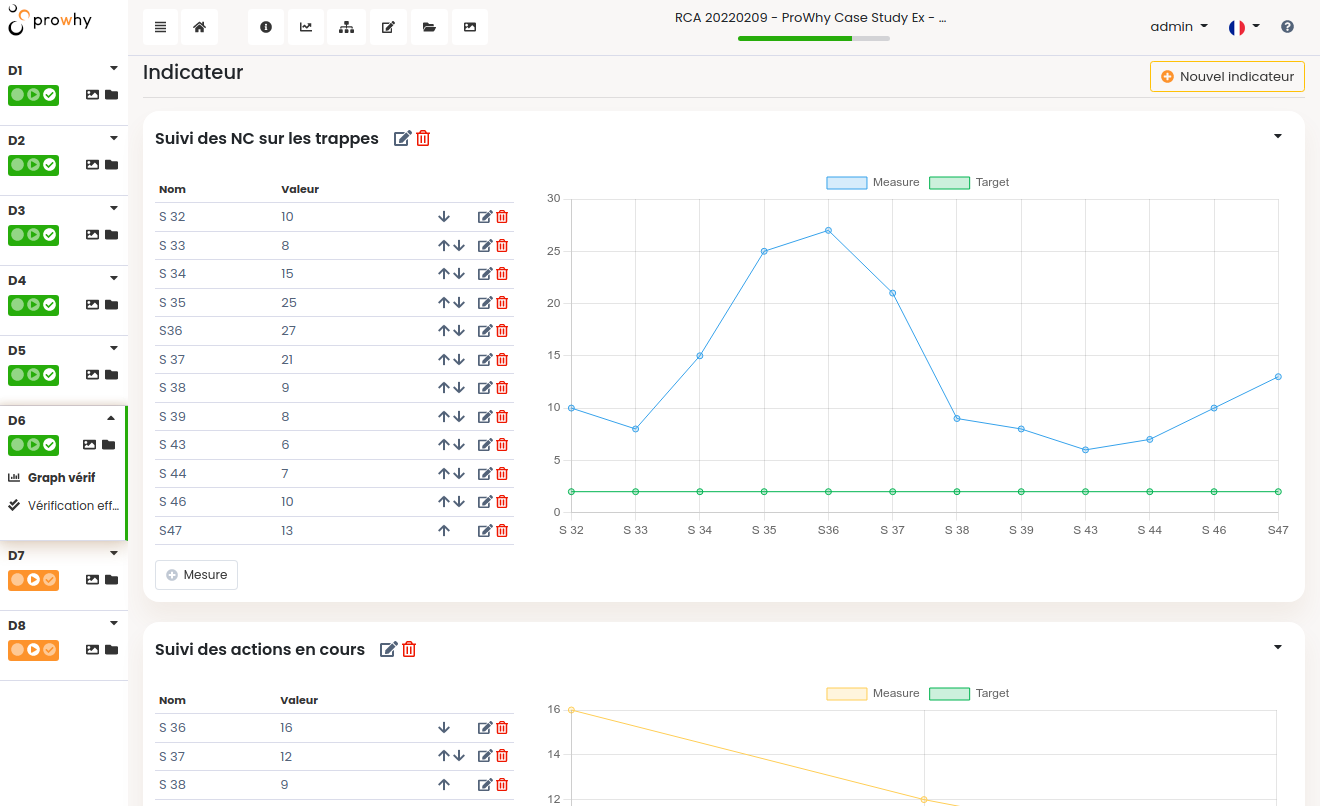Collapse the D6 section caret
Viewport: 1320px width, 806px height.
(111, 419)
